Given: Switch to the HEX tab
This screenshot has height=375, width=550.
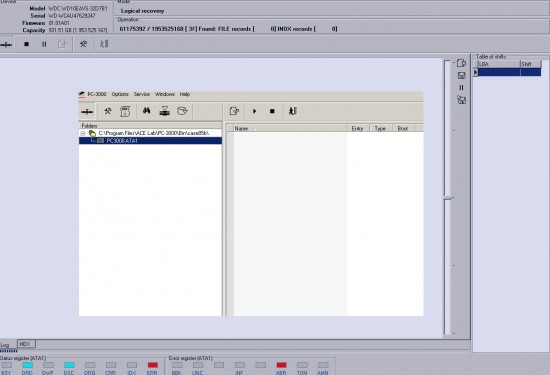Looking at the screenshot, I should click(26, 344).
